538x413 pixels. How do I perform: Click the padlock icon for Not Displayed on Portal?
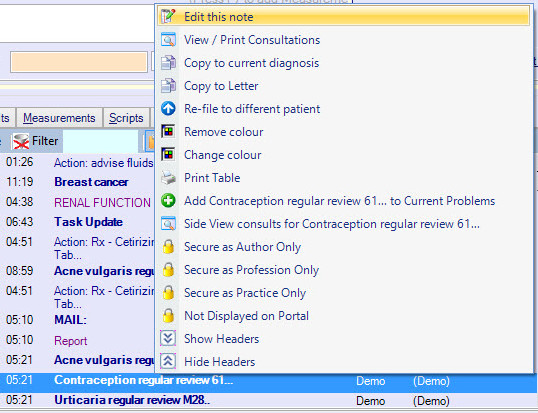(x=168, y=316)
